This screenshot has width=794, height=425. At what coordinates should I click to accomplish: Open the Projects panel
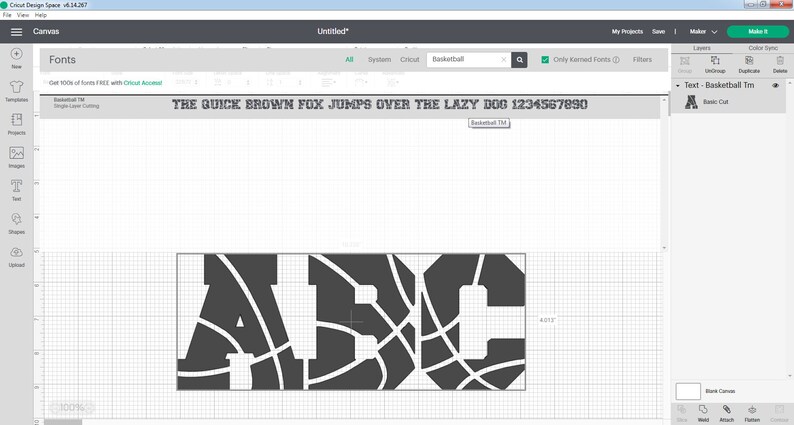pyautogui.click(x=16, y=124)
